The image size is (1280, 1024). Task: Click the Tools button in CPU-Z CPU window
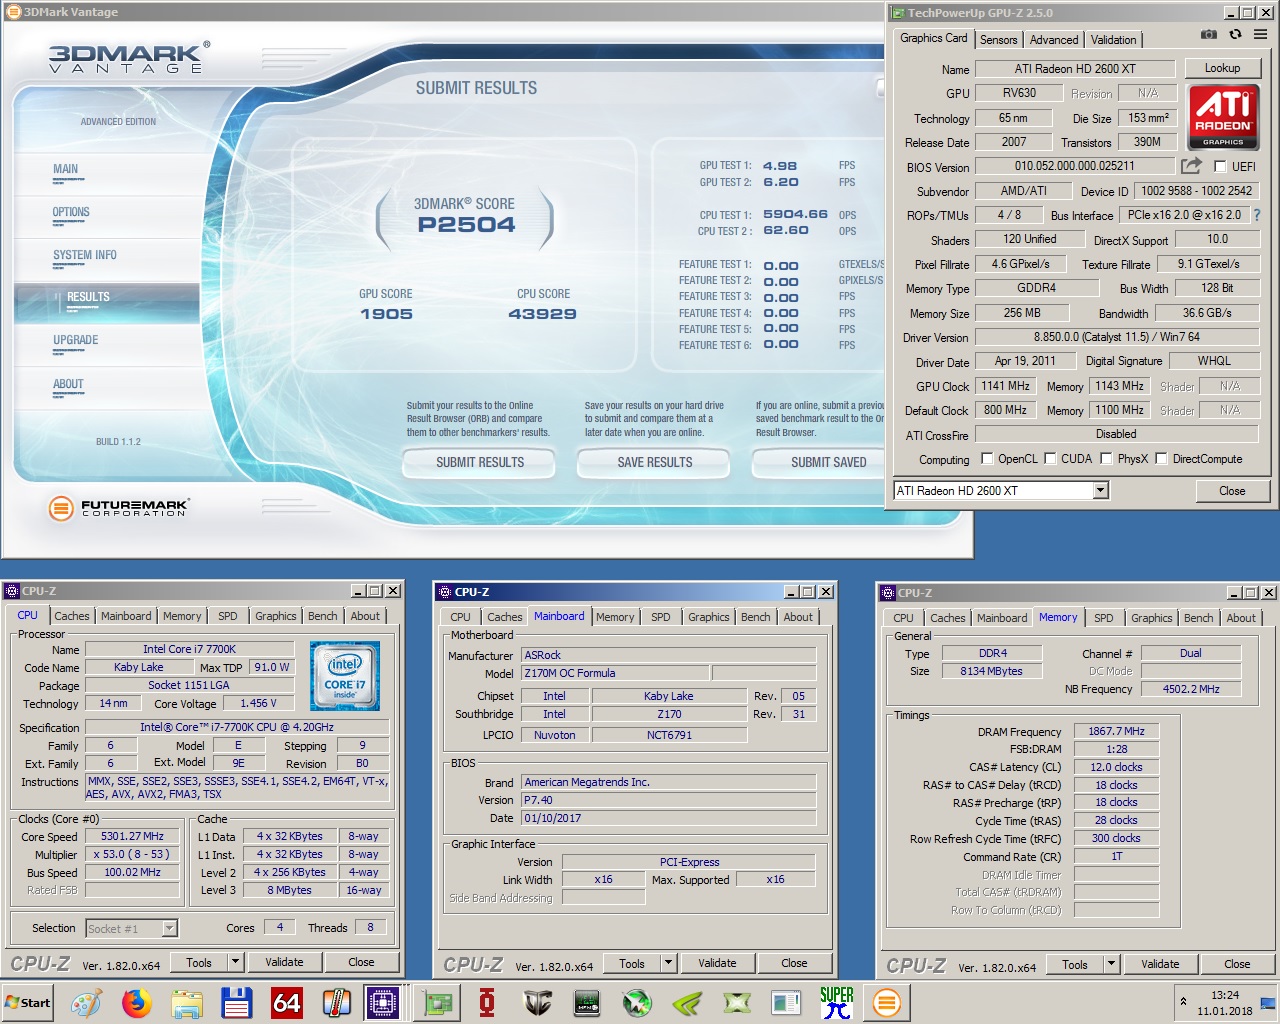point(199,963)
